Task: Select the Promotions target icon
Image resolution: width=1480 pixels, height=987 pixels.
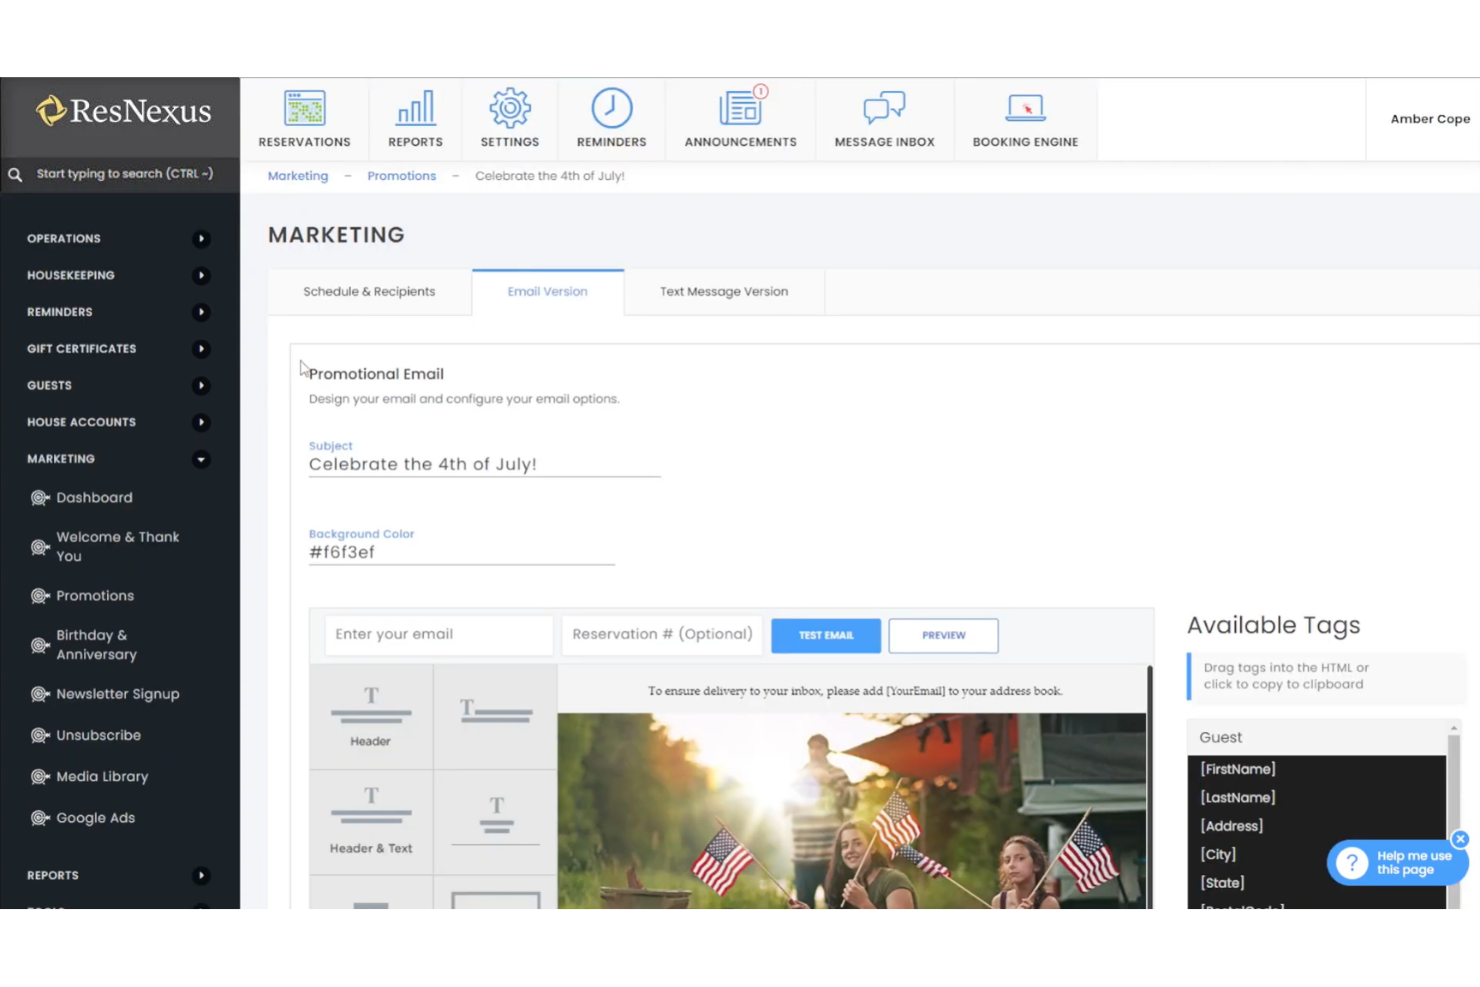Action: [x=39, y=595]
